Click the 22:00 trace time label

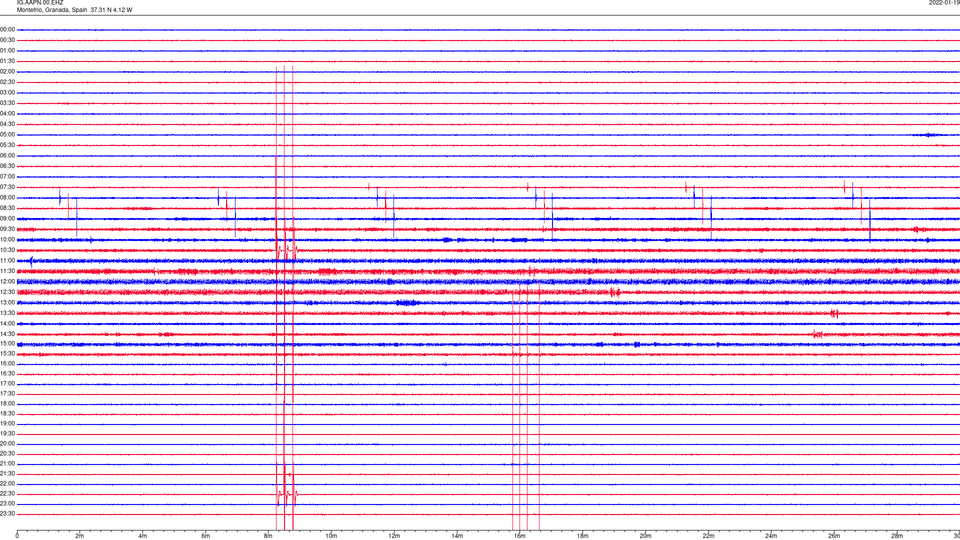click(x=8, y=484)
